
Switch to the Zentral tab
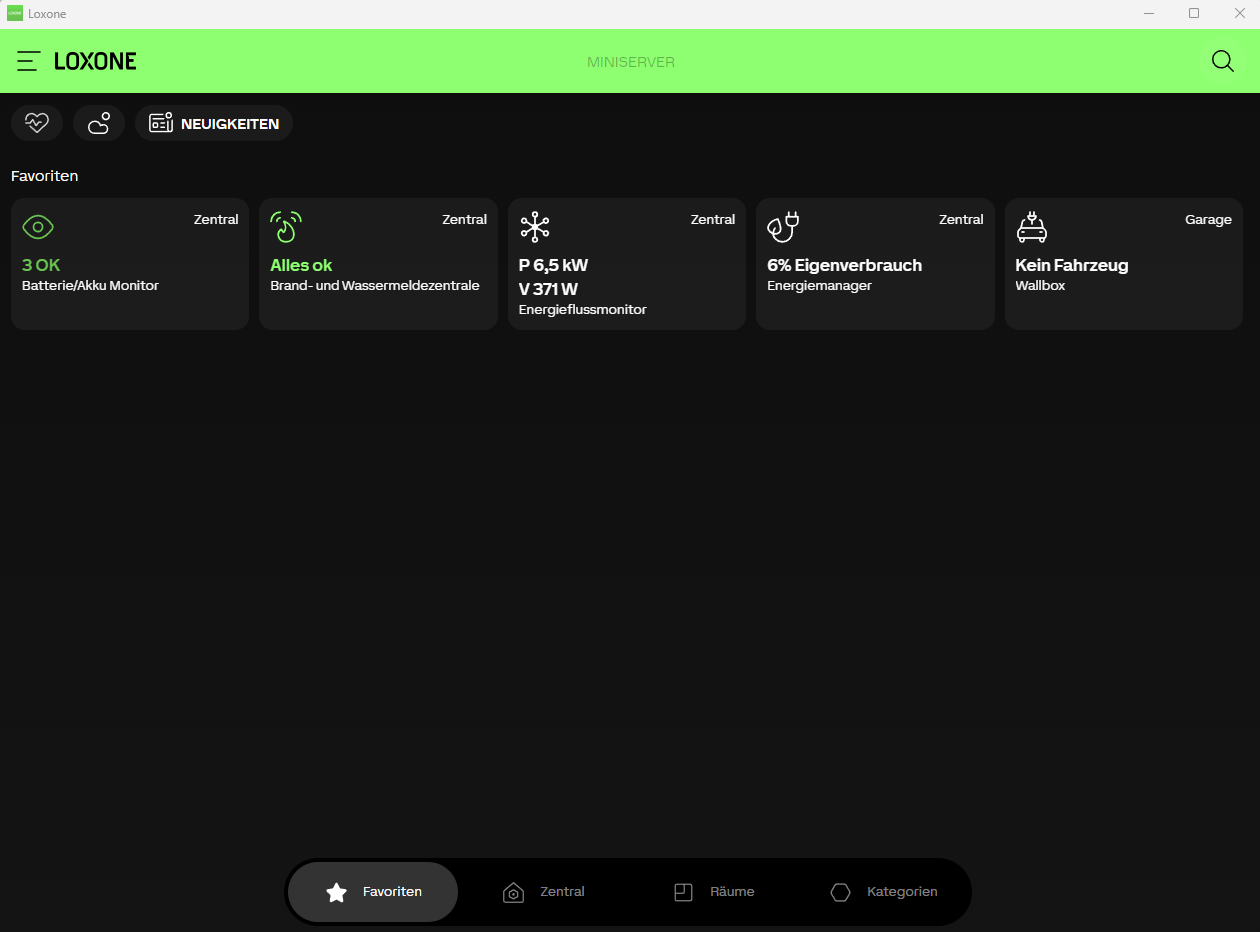543,892
